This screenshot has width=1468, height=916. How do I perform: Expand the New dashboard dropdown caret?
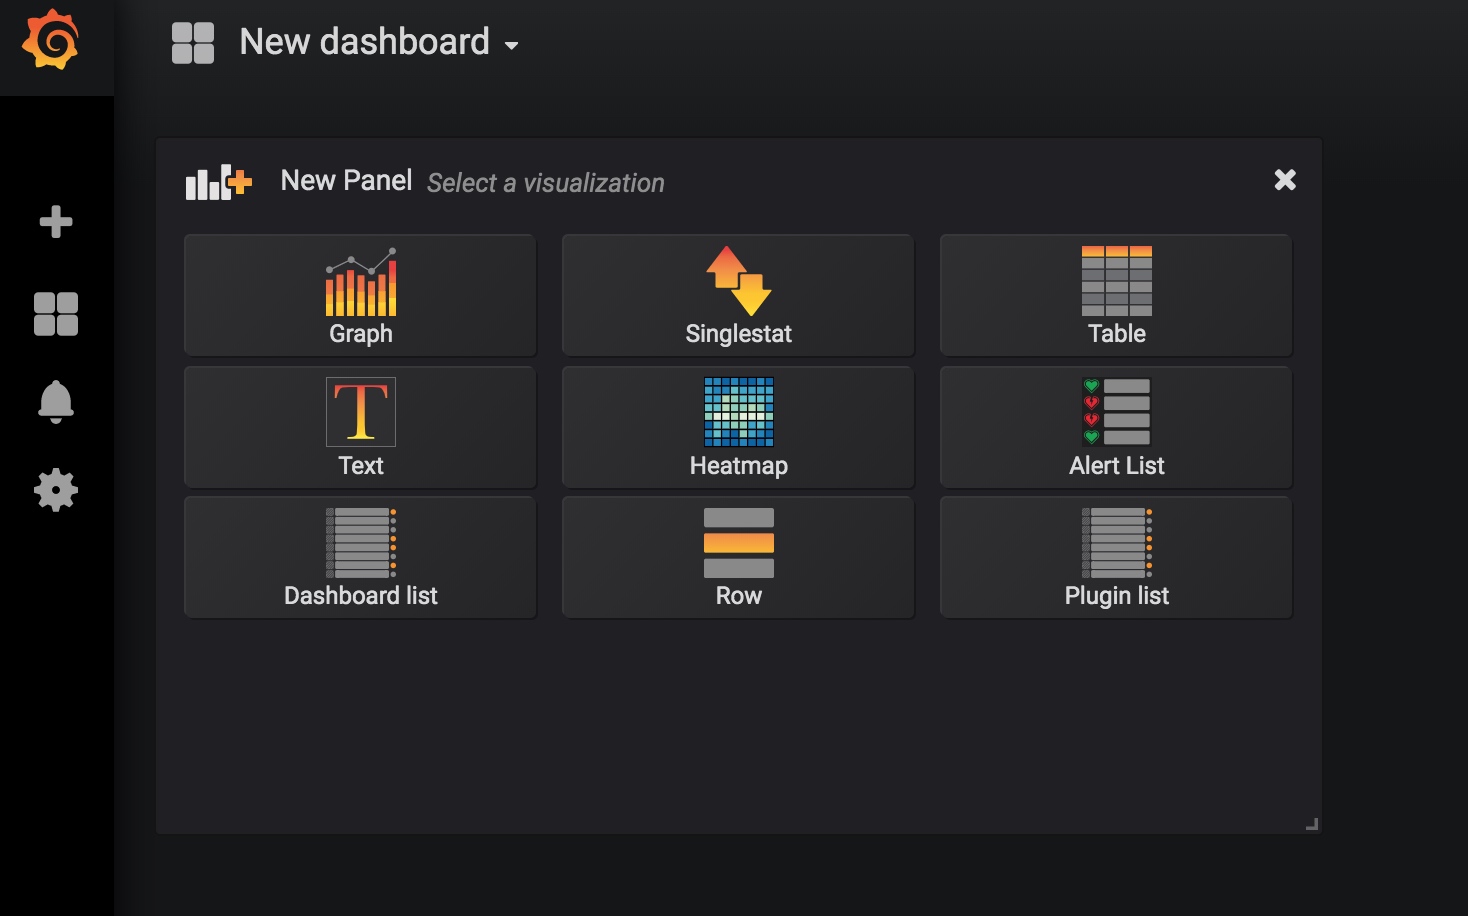(x=512, y=46)
